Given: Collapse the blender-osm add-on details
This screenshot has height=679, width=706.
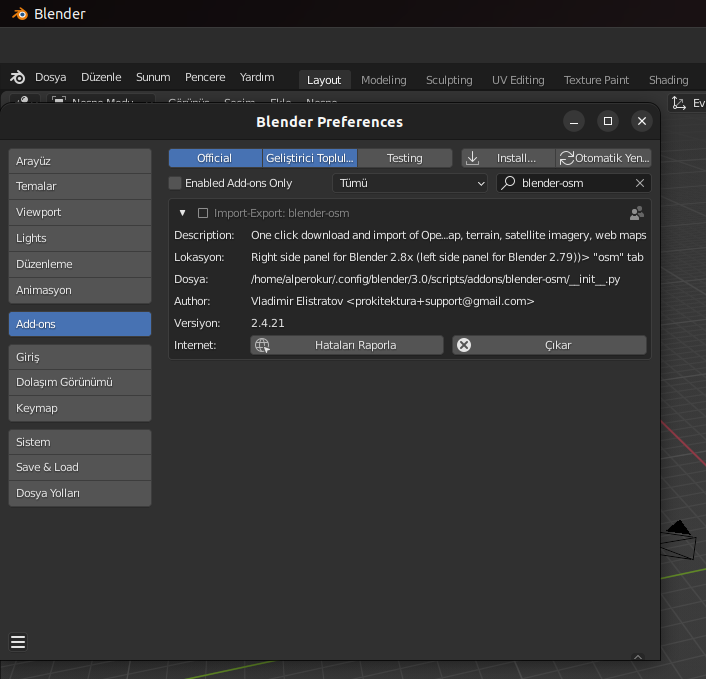Looking at the screenshot, I should 182,213.
